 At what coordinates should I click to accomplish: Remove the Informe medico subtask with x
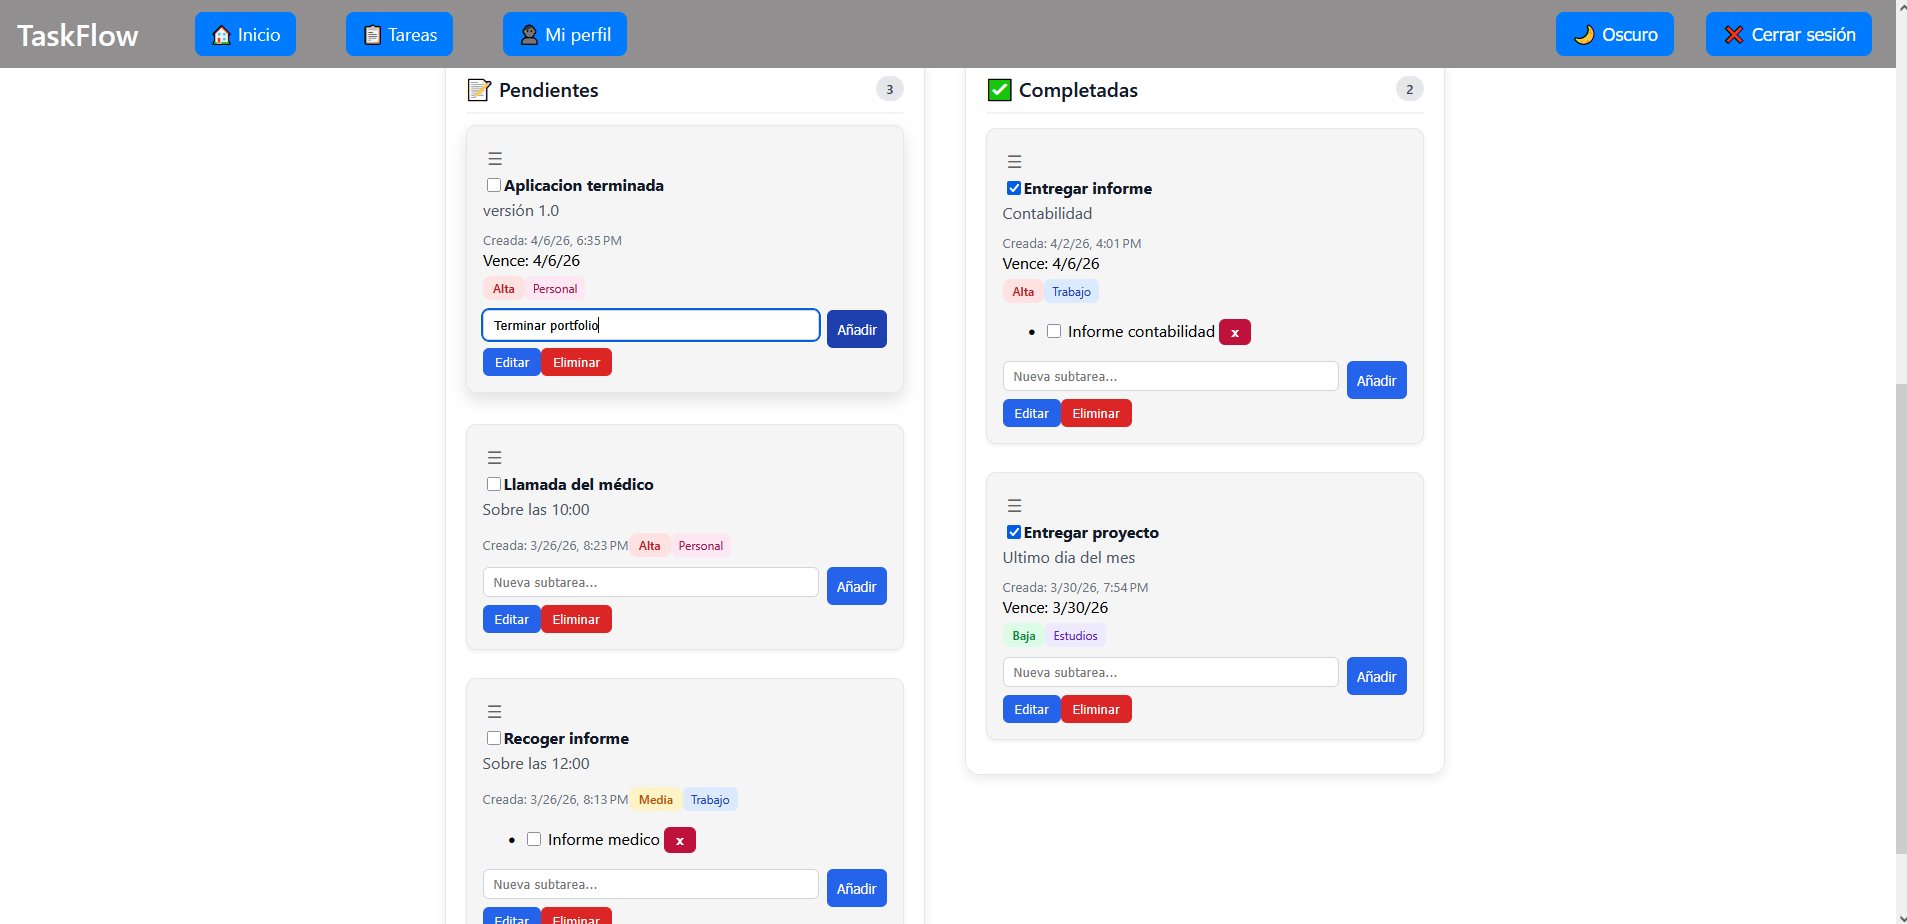point(679,841)
